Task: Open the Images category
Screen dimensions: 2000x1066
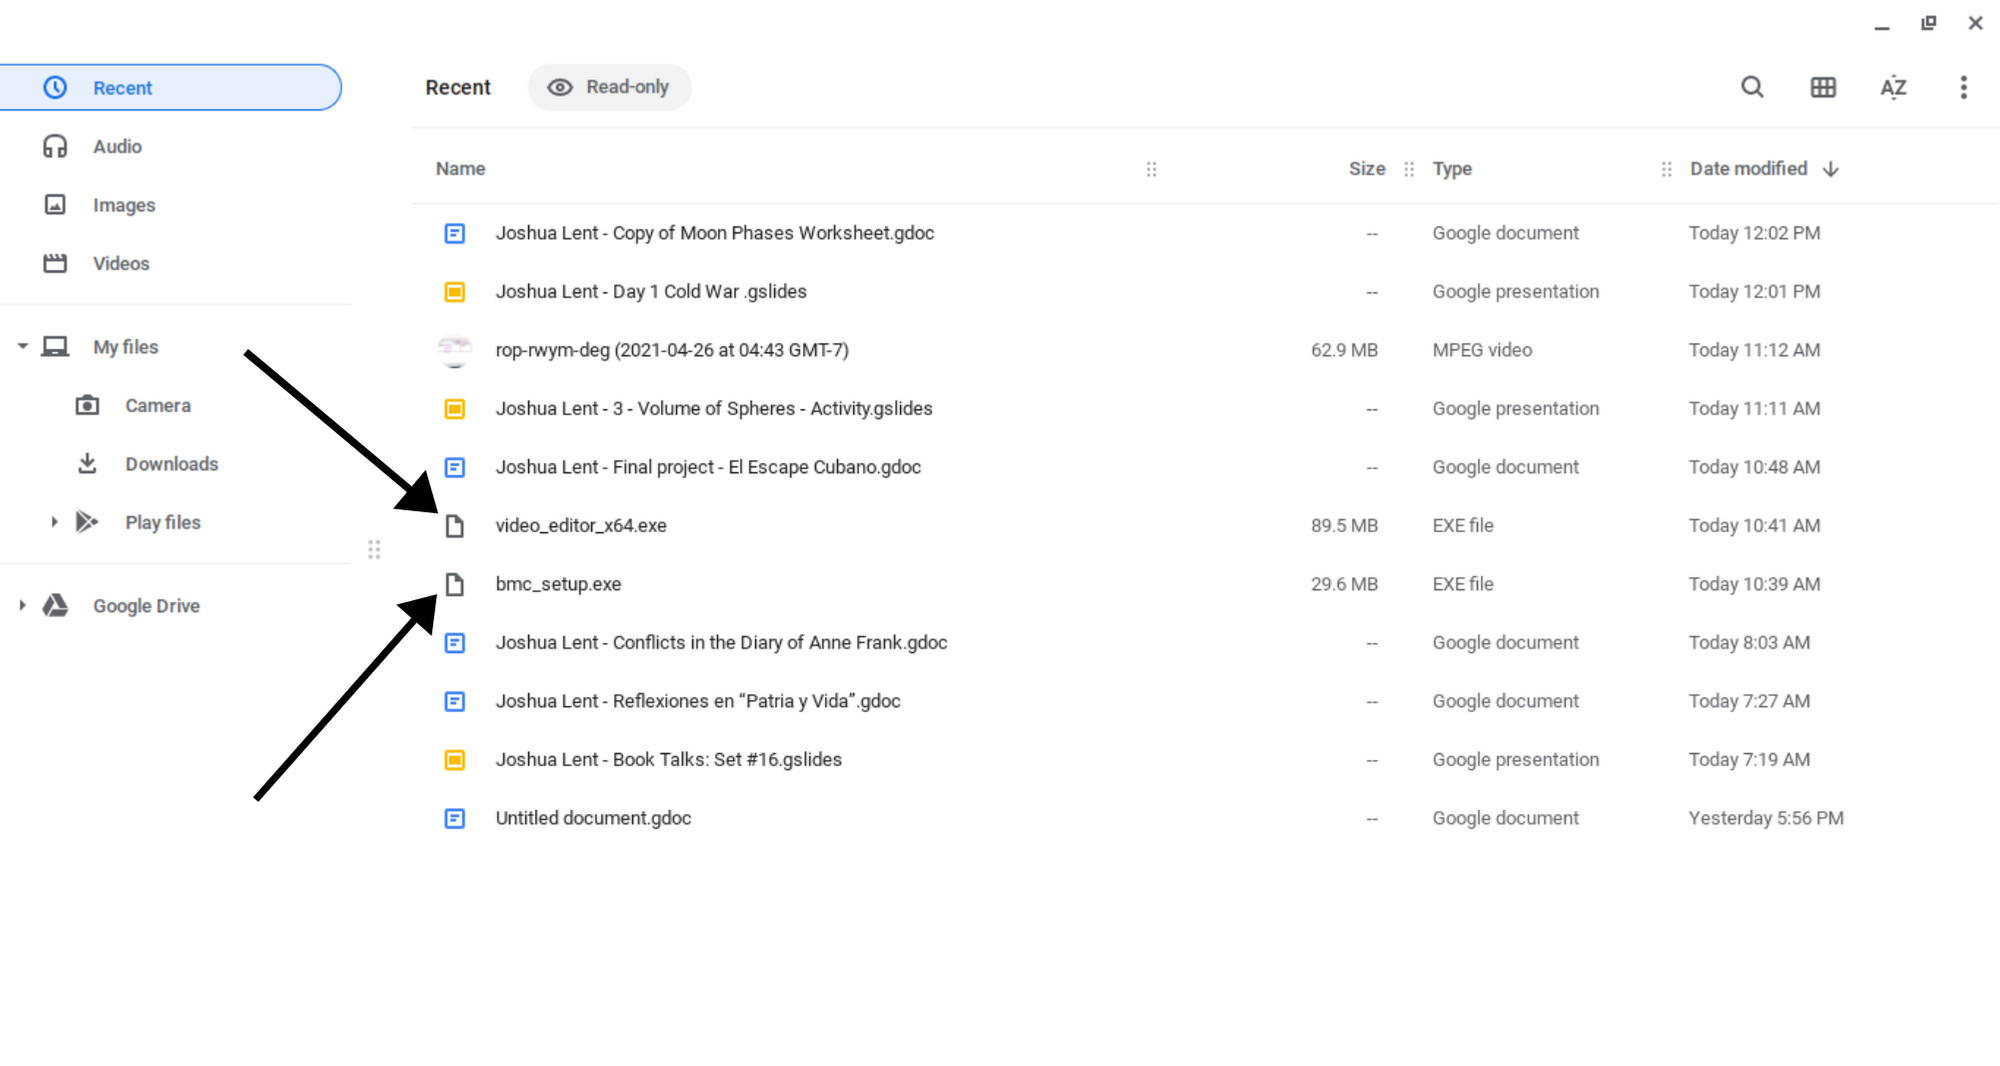Action: tap(123, 205)
